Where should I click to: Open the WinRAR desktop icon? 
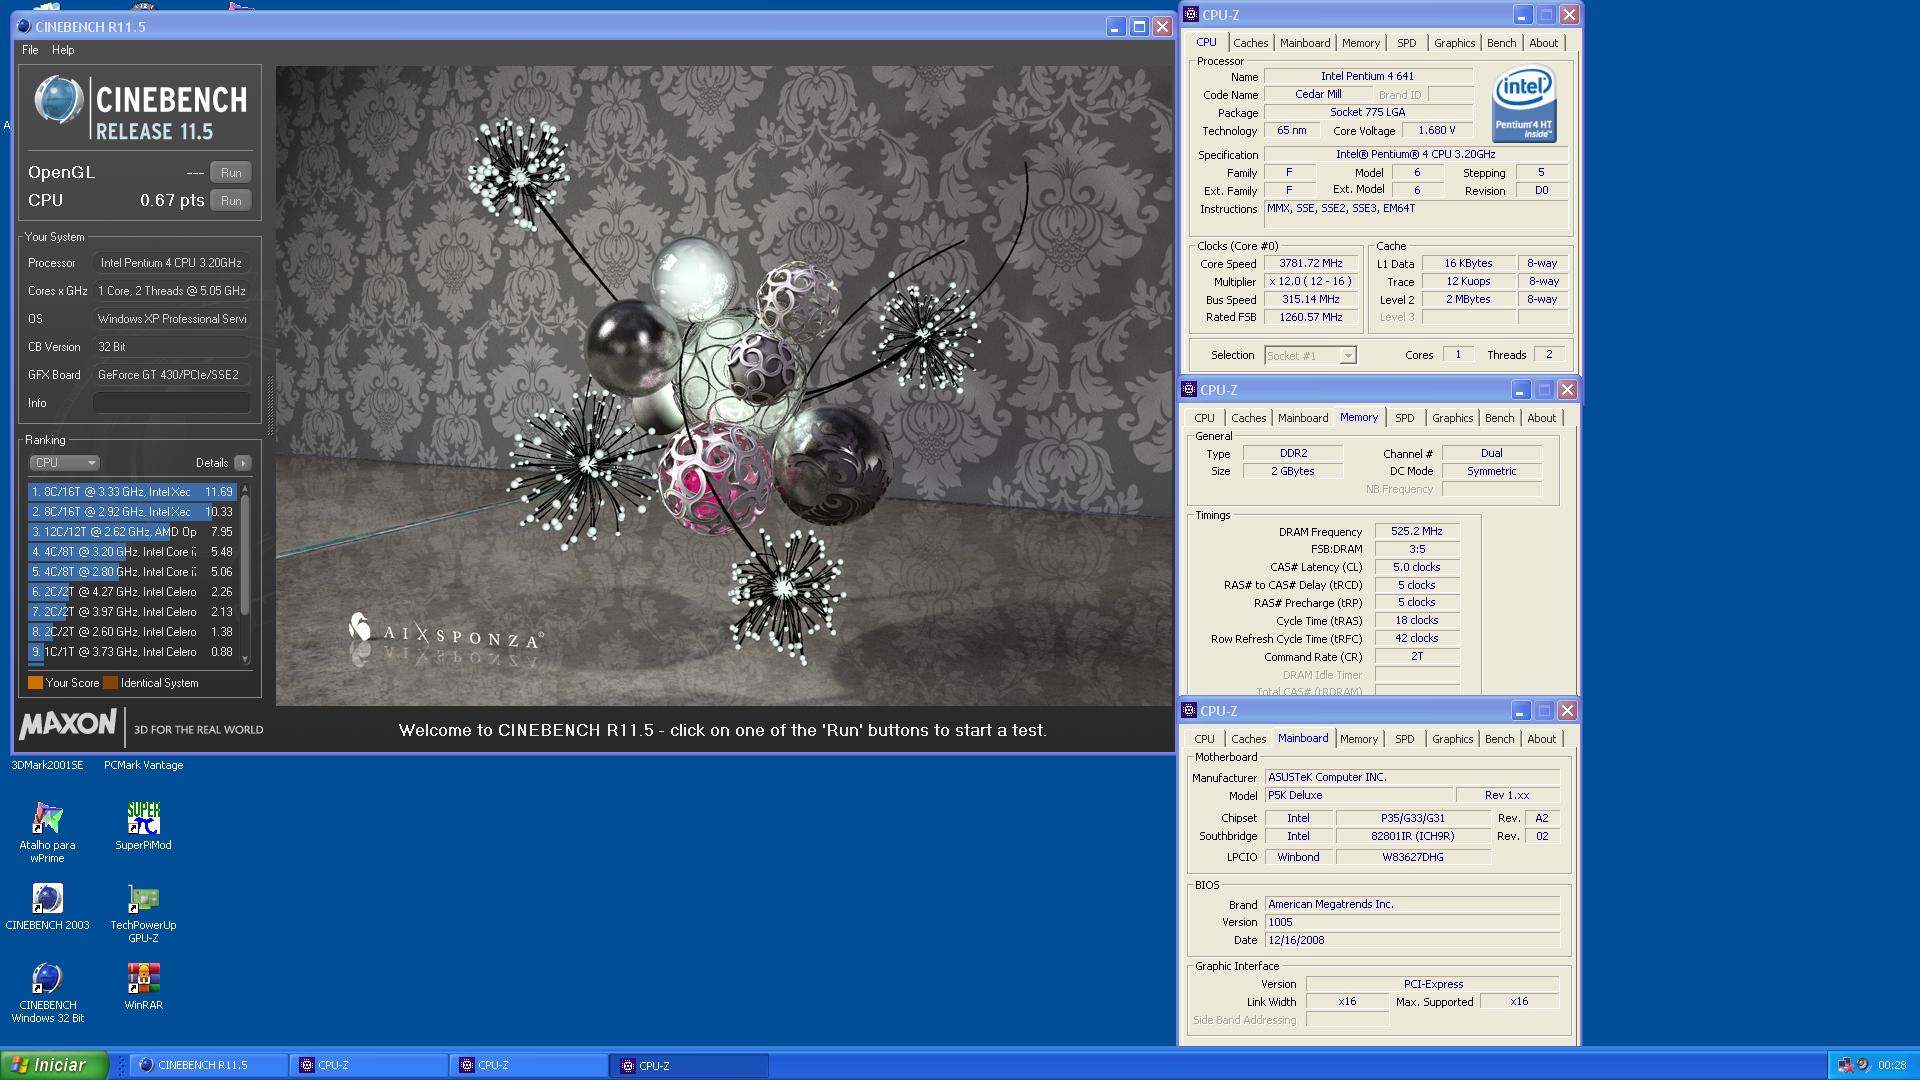tap(143, 979)
